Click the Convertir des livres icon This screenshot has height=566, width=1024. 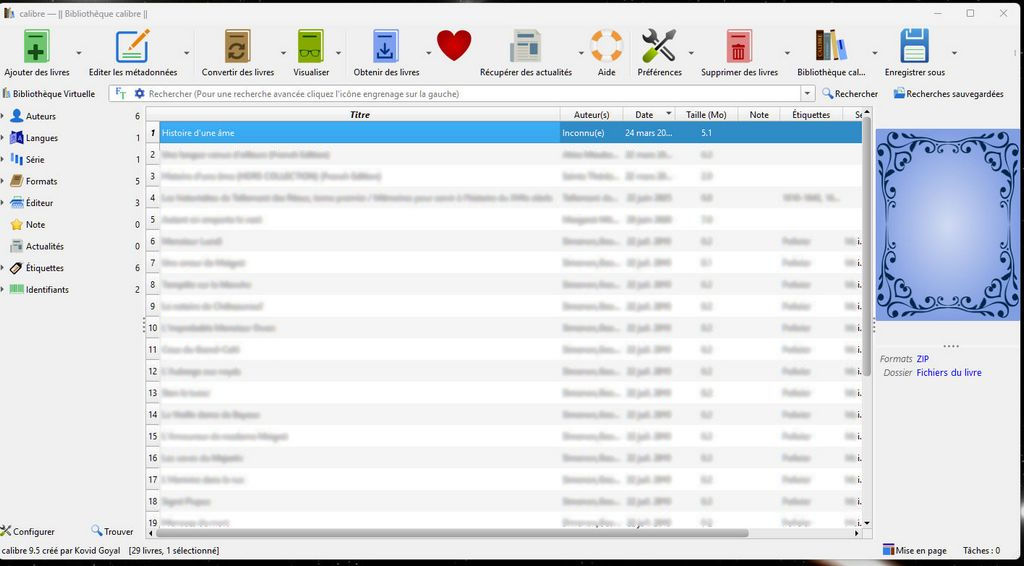click(237, 47)
